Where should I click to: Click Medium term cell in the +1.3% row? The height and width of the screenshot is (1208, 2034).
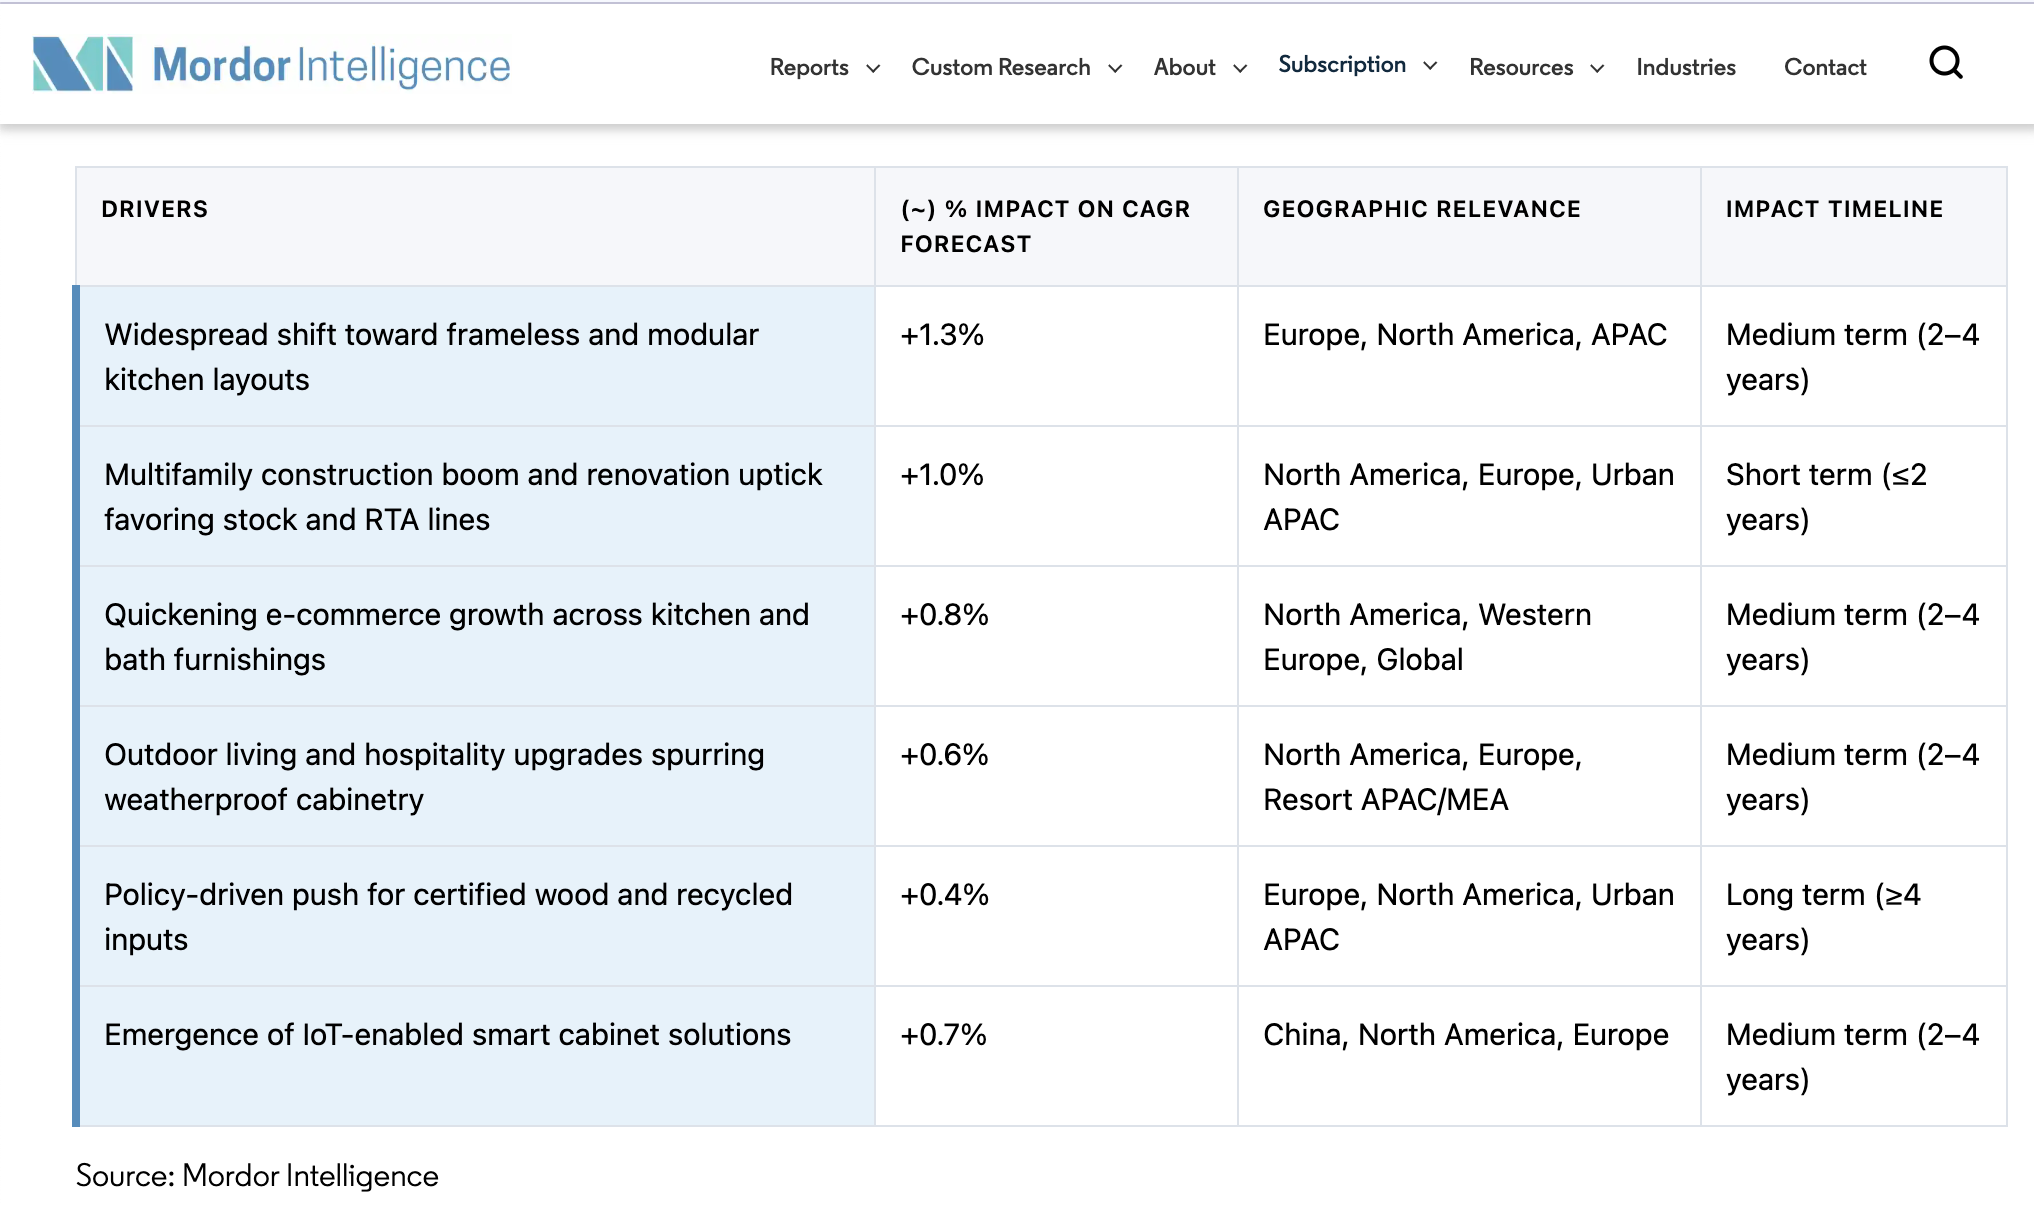tap(1852, 357)
